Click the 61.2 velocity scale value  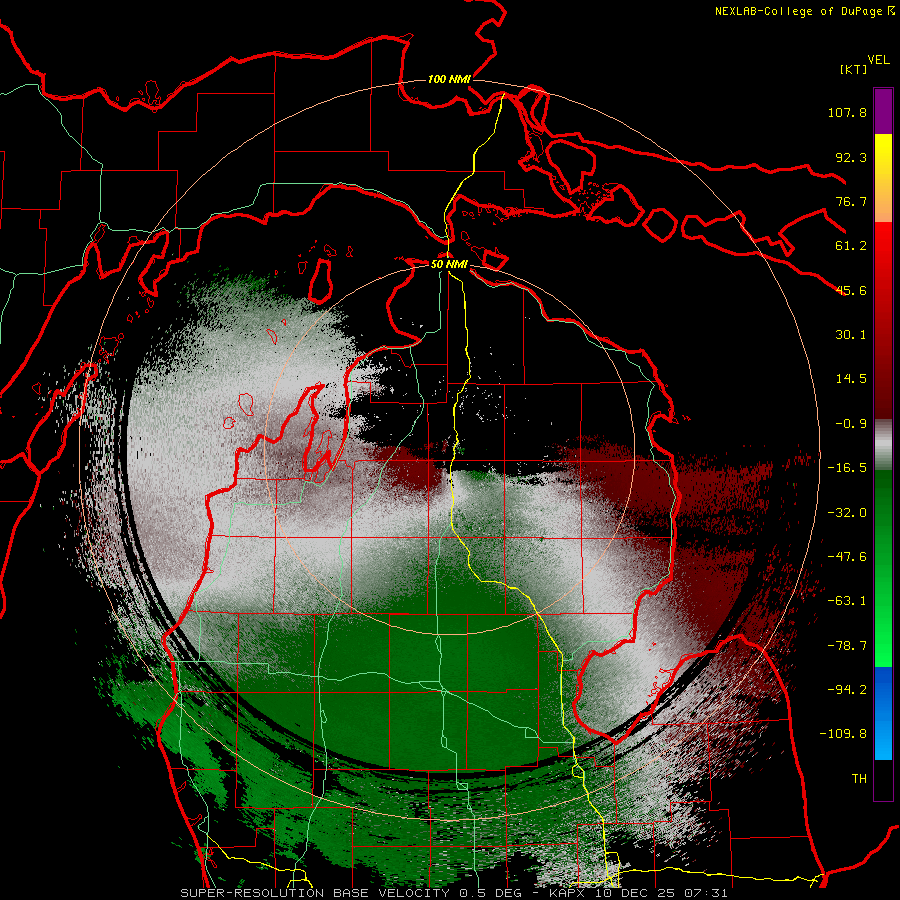click(851, 246)
